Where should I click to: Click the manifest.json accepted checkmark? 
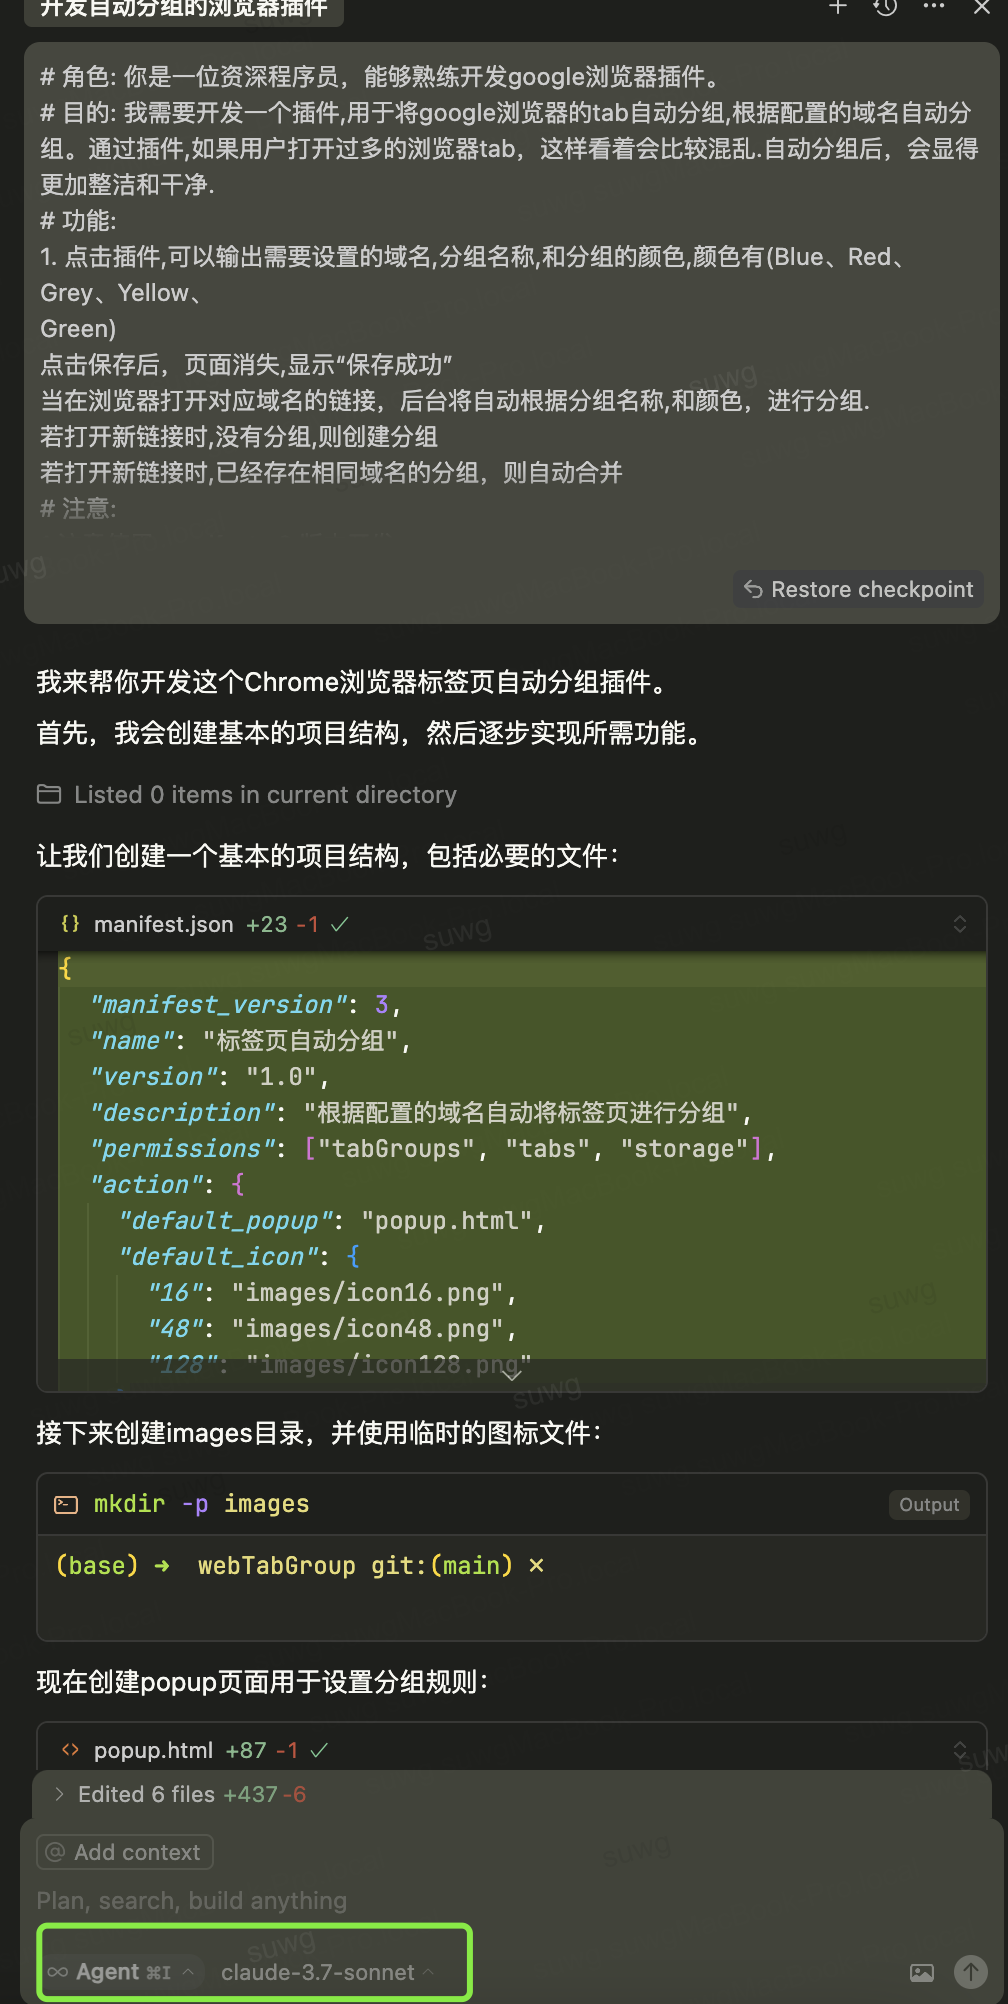tap(340, 924)
